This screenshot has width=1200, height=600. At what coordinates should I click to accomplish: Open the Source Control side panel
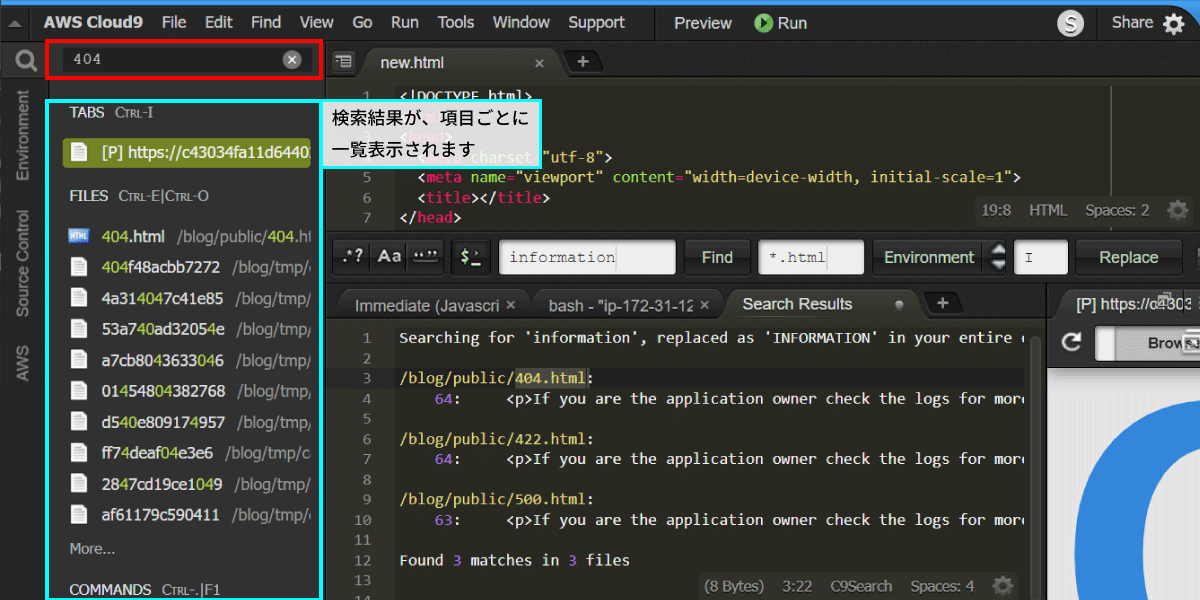click(23, 263)
